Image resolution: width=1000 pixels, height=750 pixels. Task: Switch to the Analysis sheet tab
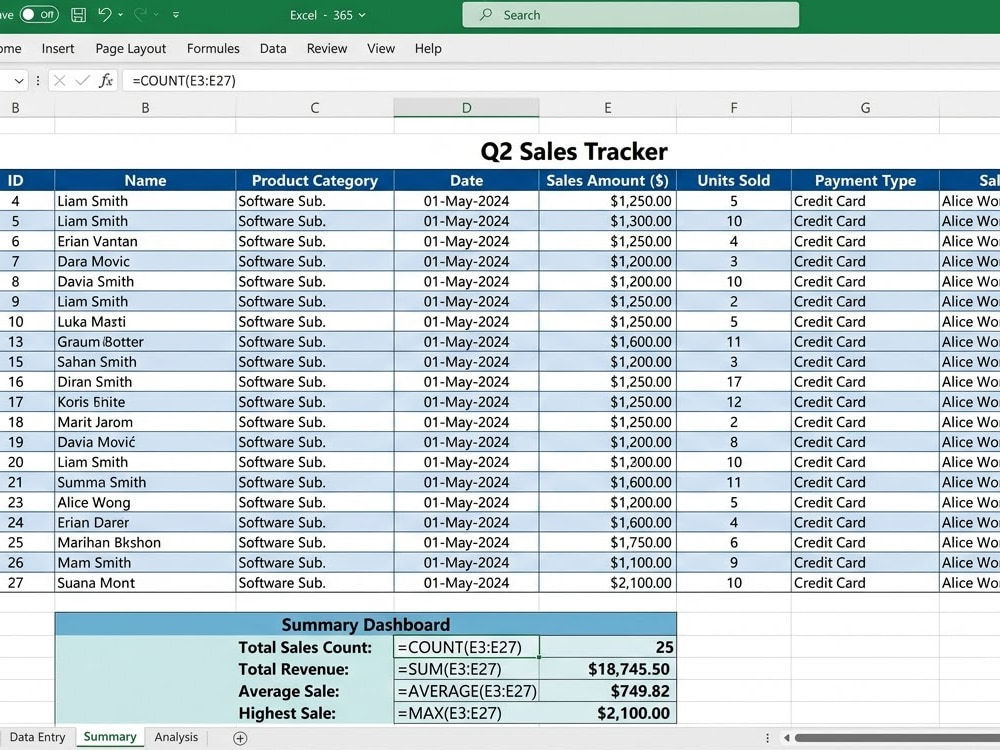pos(176,737)
